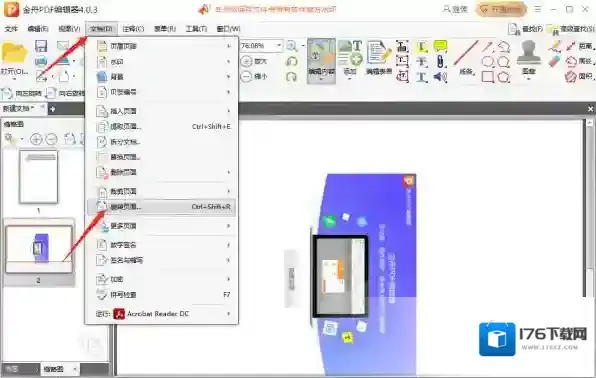Expand the 数字签名 digital signature submenu
This screenshot has width=596, height=378.
[162, 245]
